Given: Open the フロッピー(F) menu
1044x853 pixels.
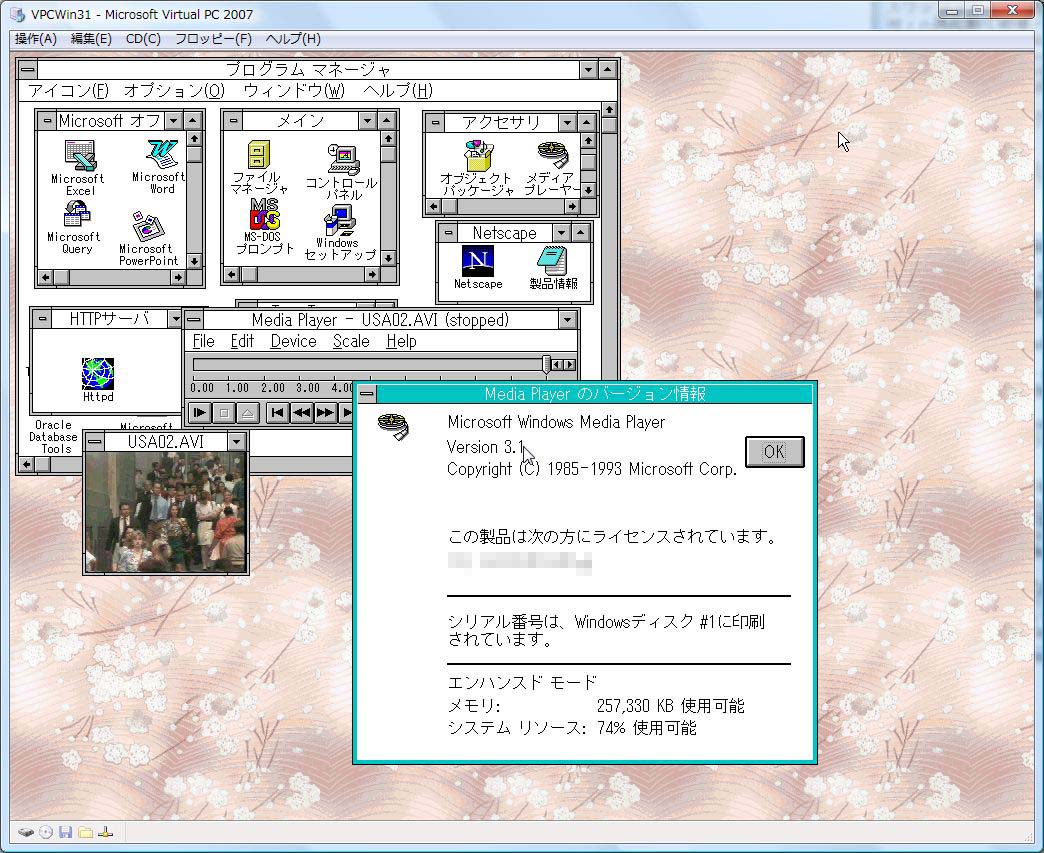Looking at the screenshot, I should coord(213,39).
